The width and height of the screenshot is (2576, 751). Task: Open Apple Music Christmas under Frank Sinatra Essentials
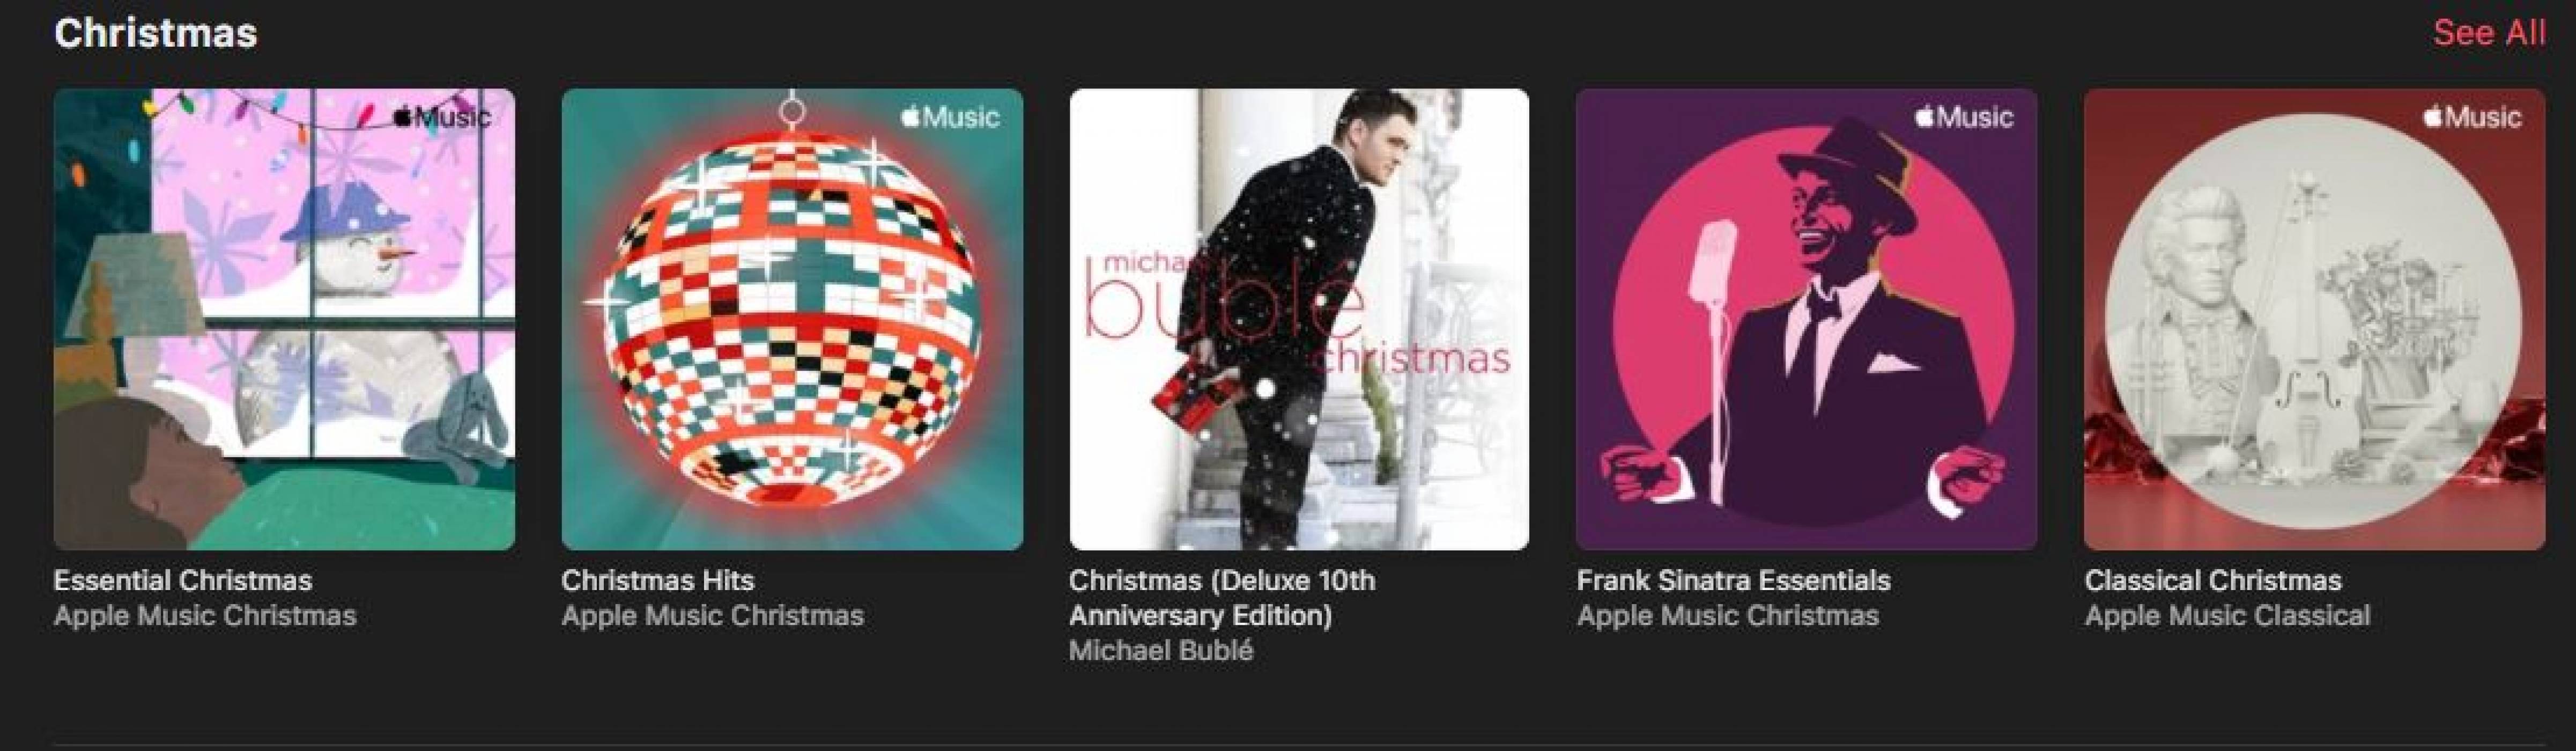(1728, 615)
